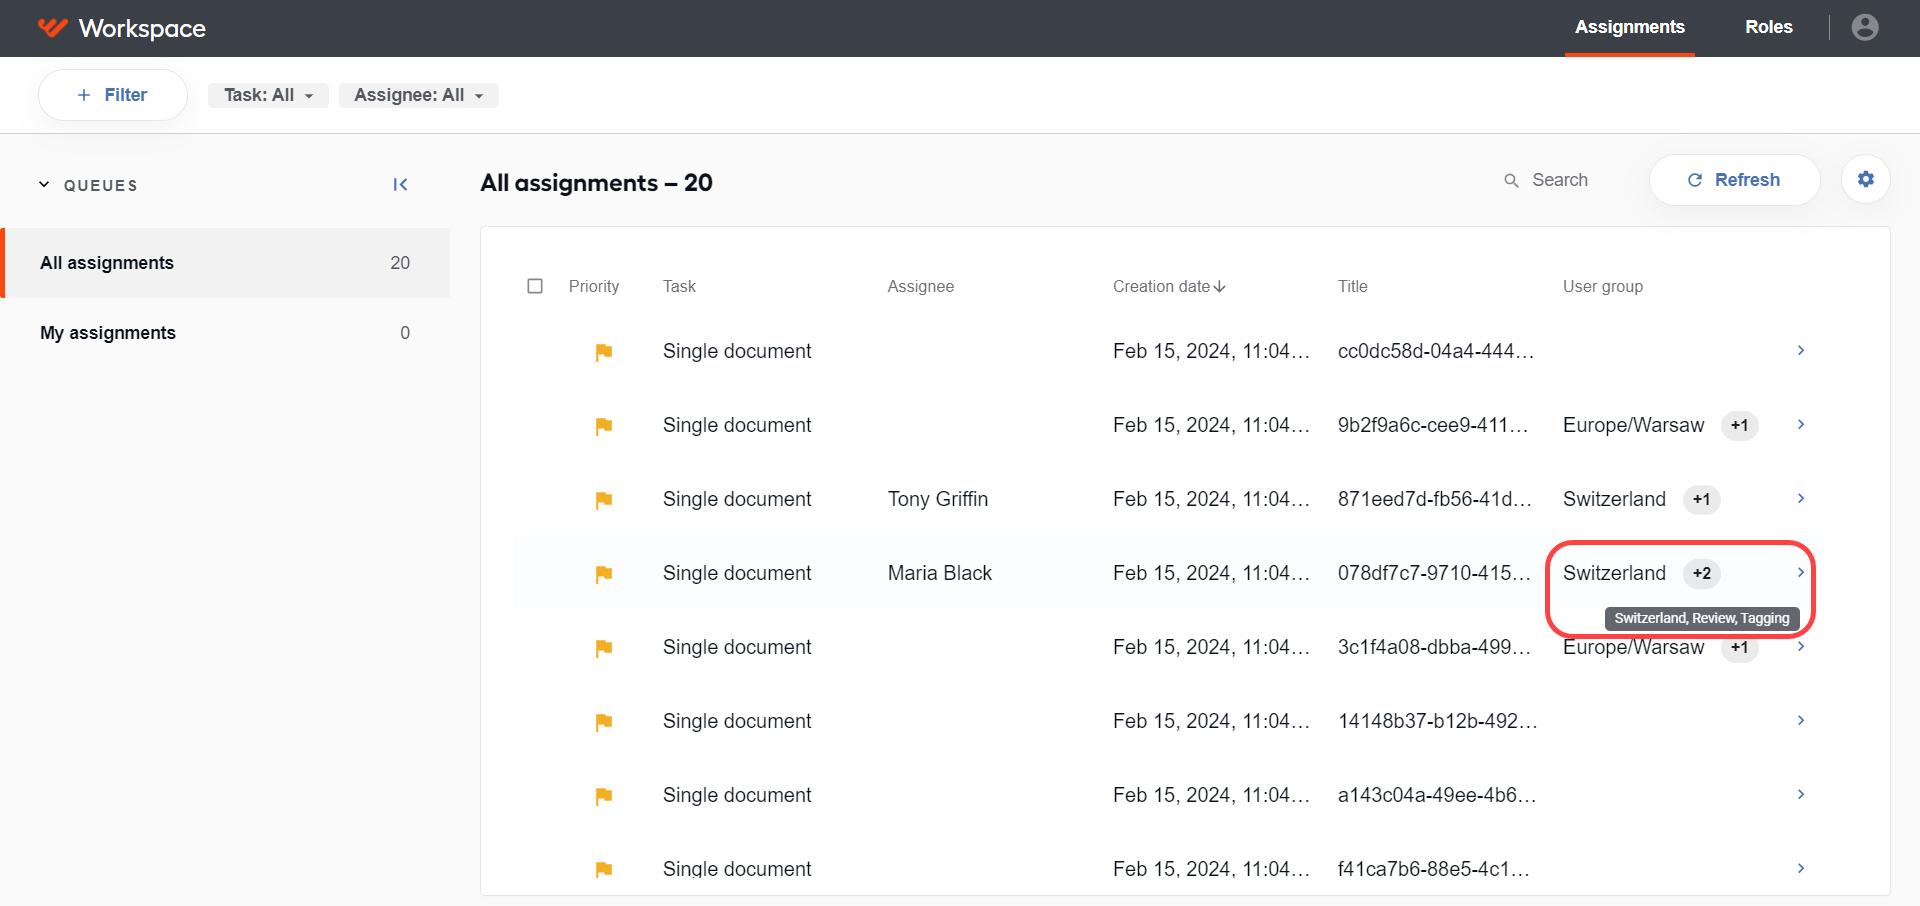Click the +1 badge in 9b2f9a6c row

pyautogui.click(x=1740, y=425)
